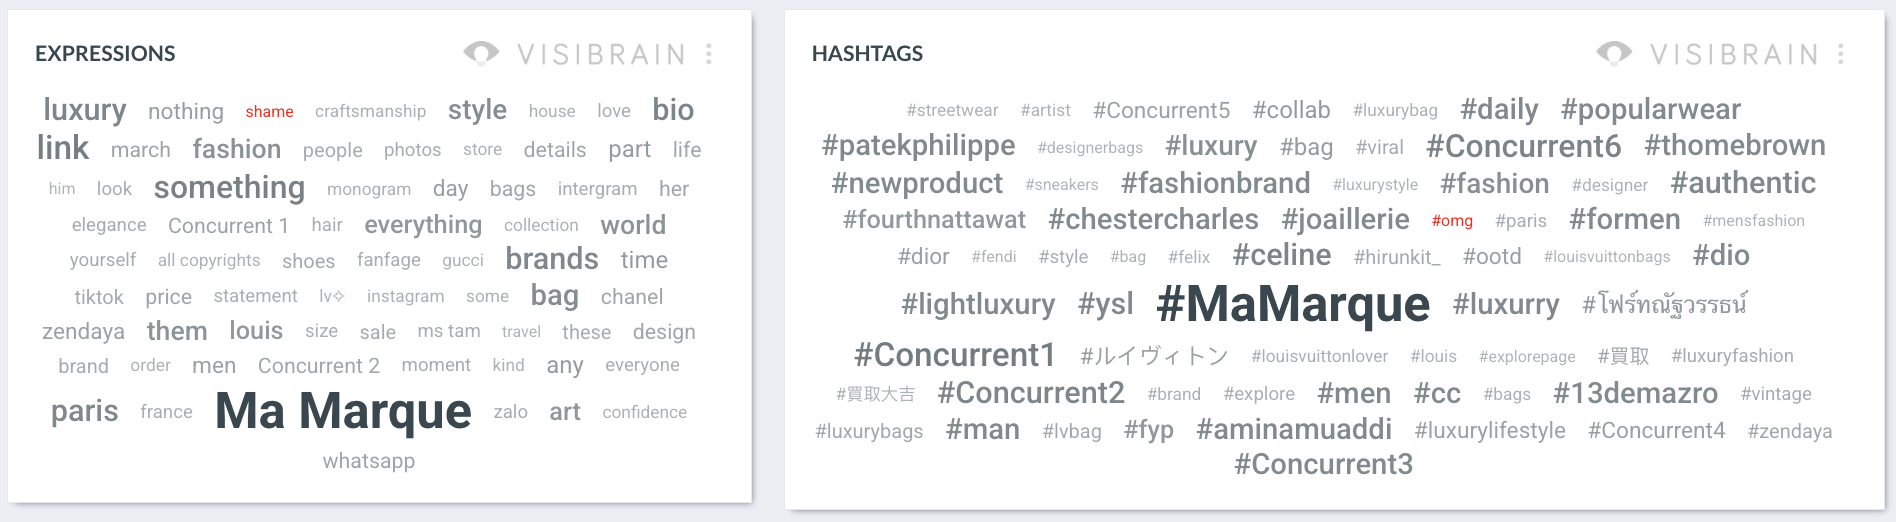Click the "HASHTAGS" panel title
Viewport: 1896px width, 522px height.
[x=867, y=54]
